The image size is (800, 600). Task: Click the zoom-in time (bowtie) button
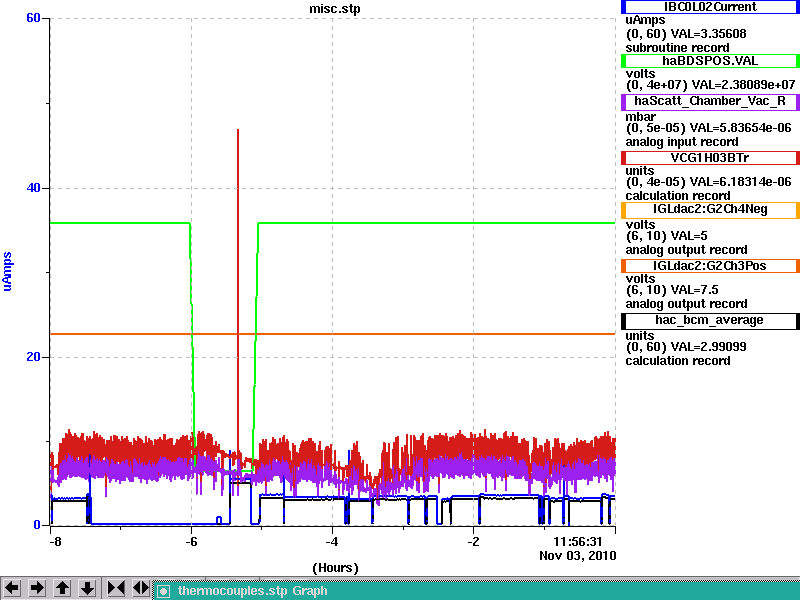pos(116,588)
